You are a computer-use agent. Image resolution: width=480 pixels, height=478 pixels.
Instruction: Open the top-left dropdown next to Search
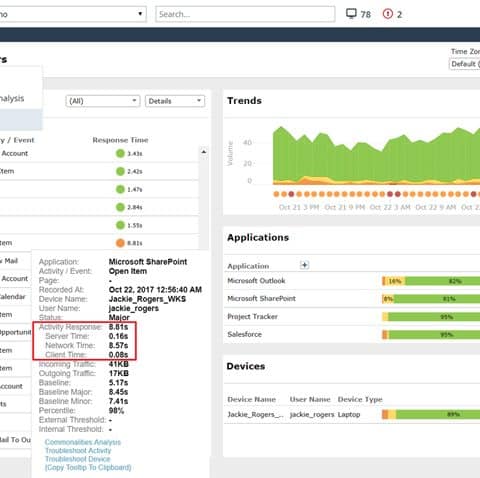(x=73, y=14)
